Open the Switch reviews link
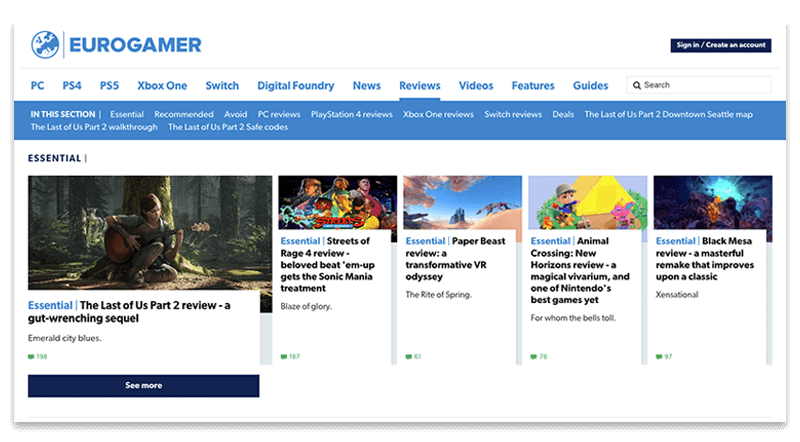Image resolution: width=800 pixels, height=442 pixels. (x=513, y=114)
